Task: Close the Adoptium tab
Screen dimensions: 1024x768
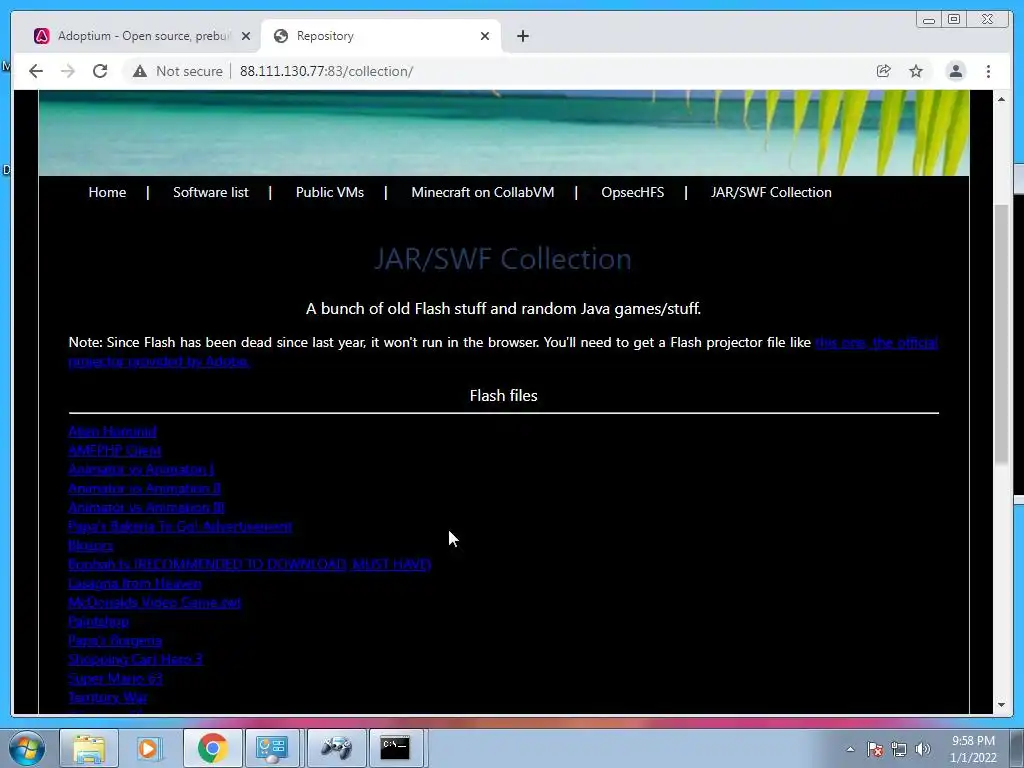Action: (x=246, y=36)
